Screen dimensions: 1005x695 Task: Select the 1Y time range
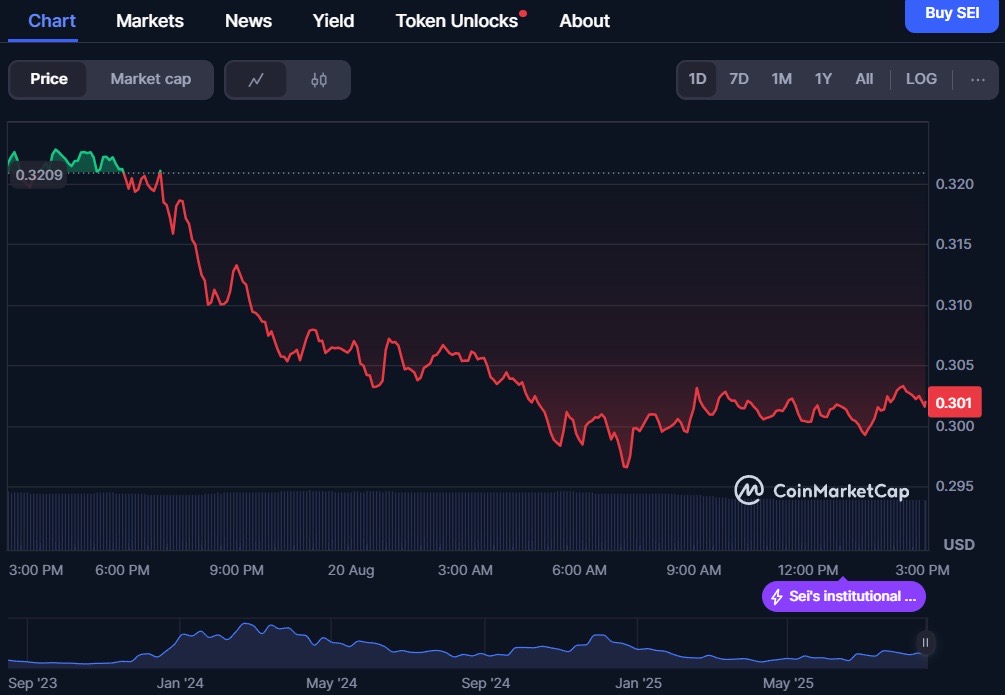tap(823, 80)
